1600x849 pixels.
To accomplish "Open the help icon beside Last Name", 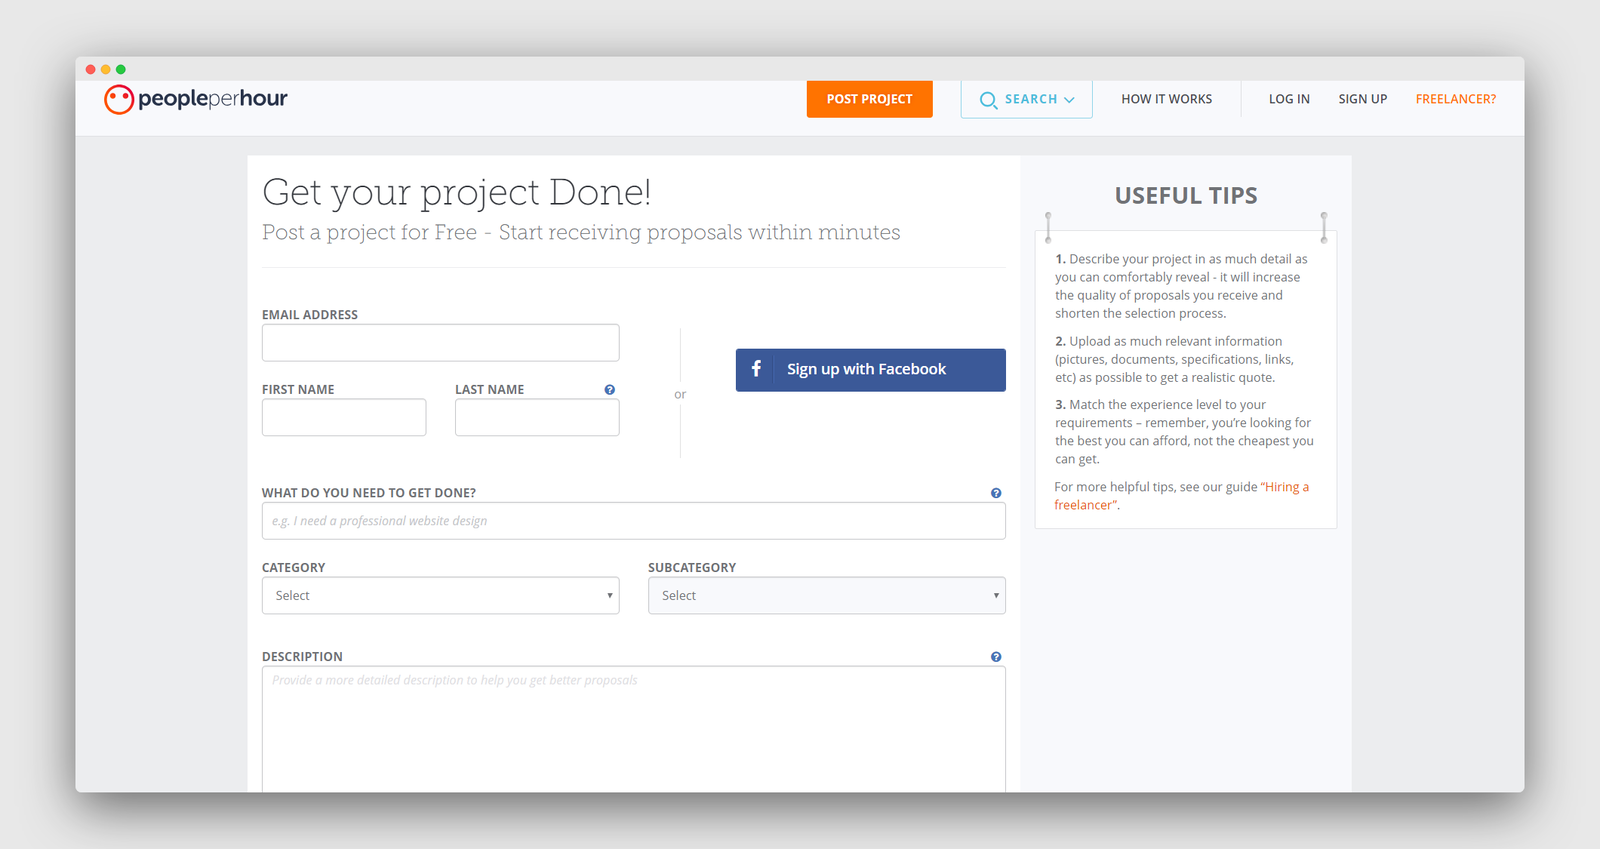I will (610, 390).
